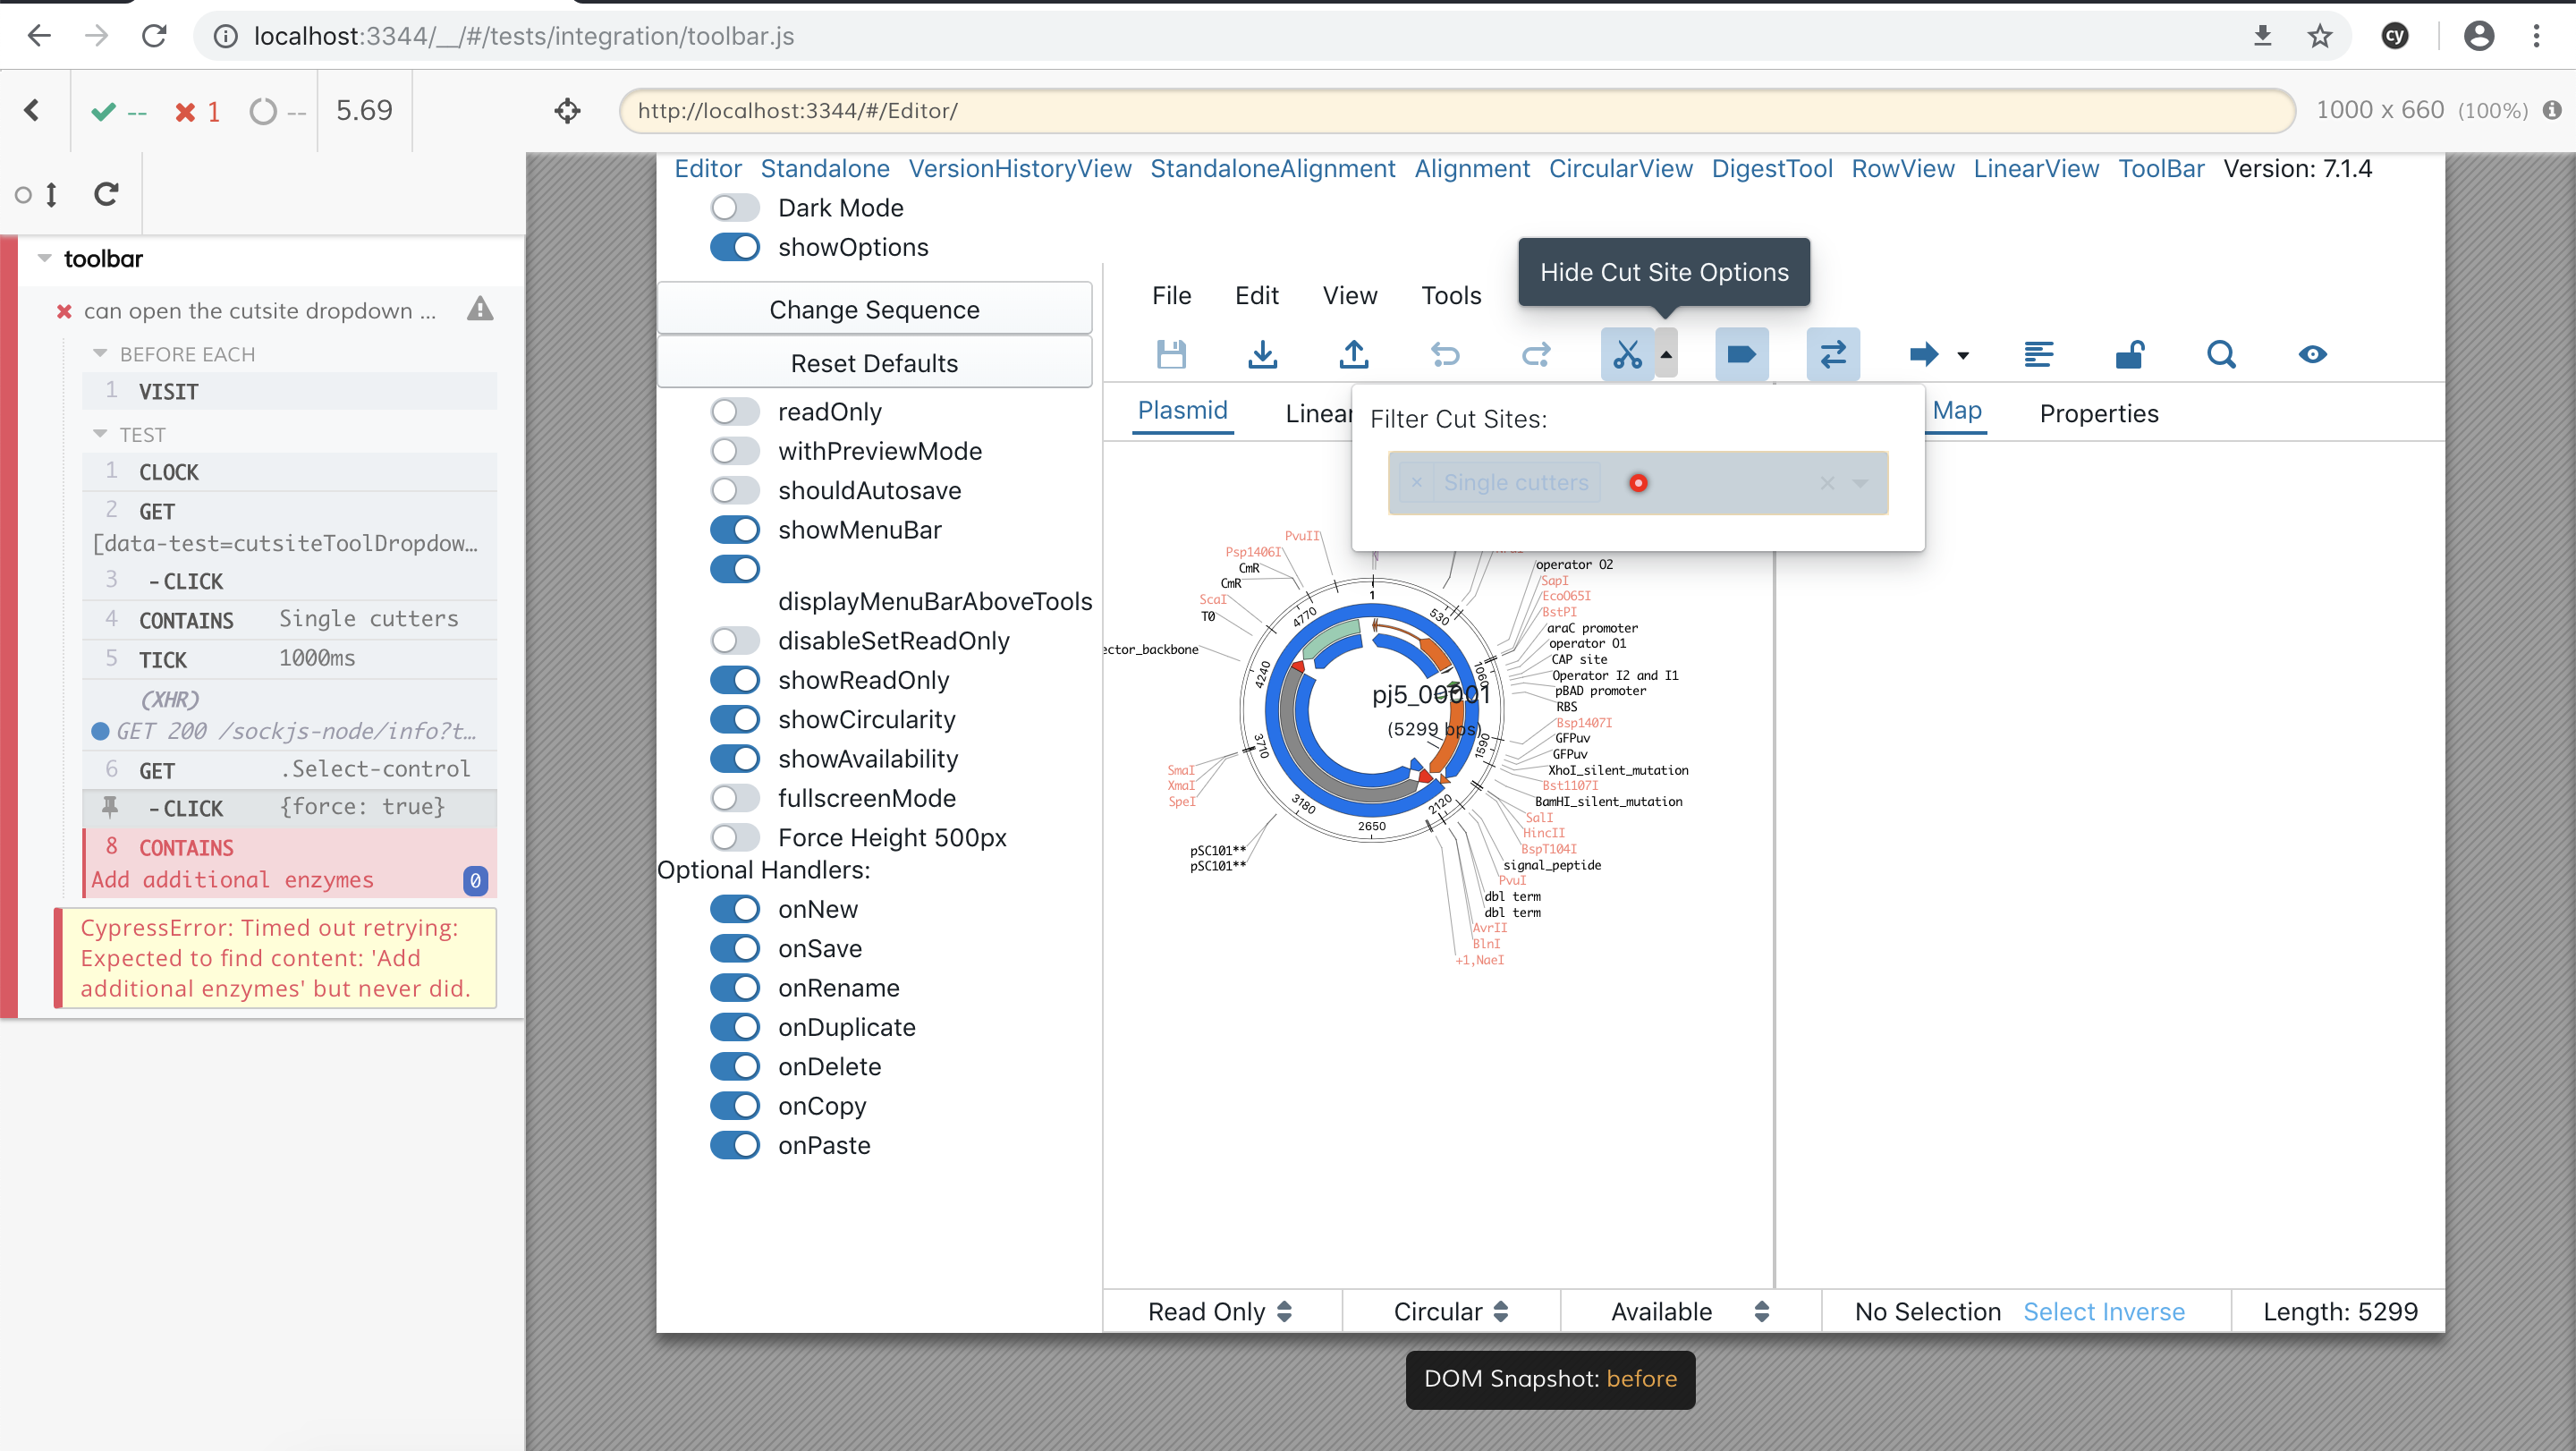Disable the showCircularity toggle

click(x=735, y=719)
